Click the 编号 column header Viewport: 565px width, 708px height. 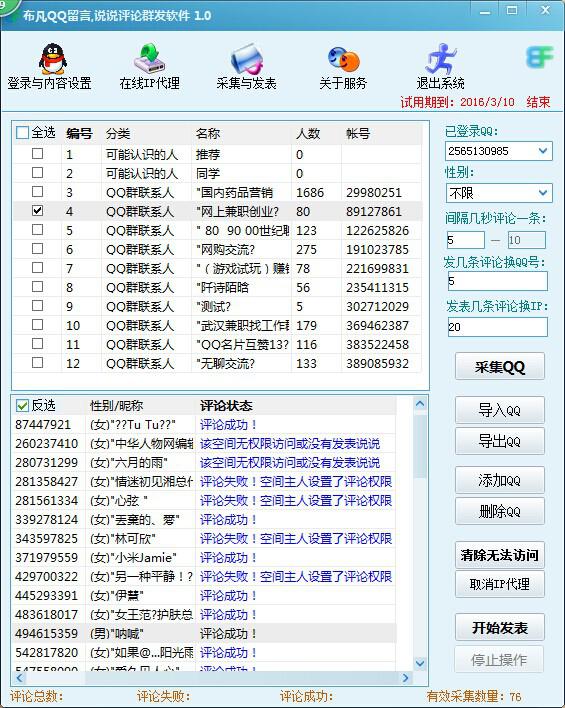coord(79,133)
